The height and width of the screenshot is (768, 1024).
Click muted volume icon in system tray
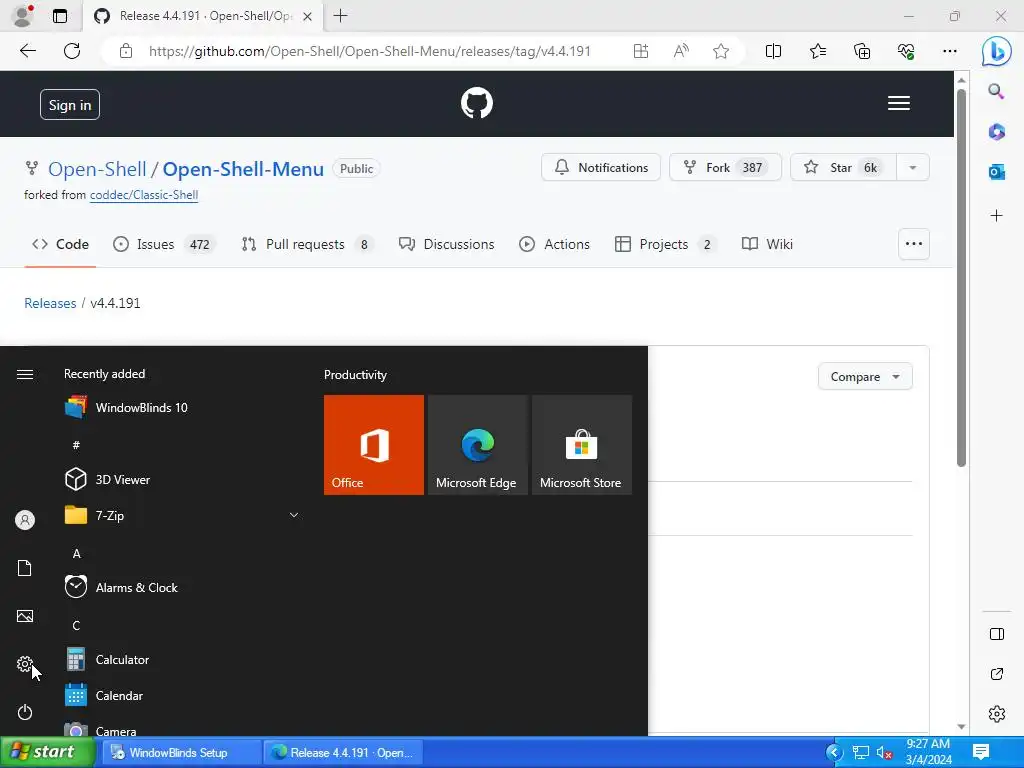pos(884,752)
